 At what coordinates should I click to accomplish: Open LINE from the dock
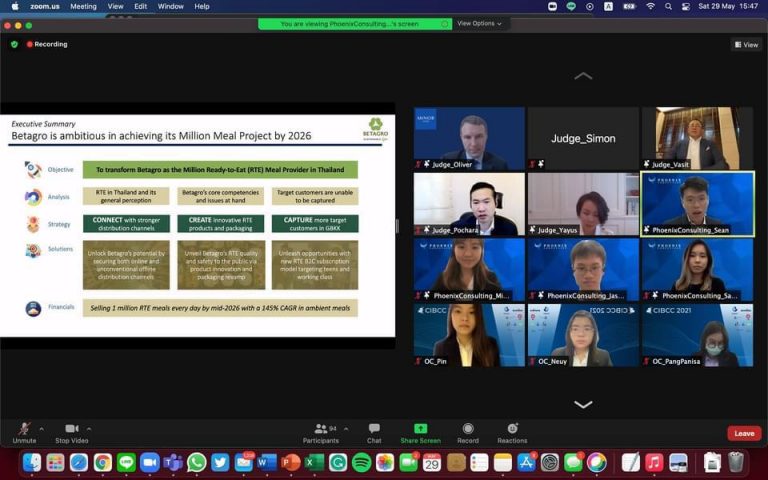pyautogui.click(x=126, y=462)
